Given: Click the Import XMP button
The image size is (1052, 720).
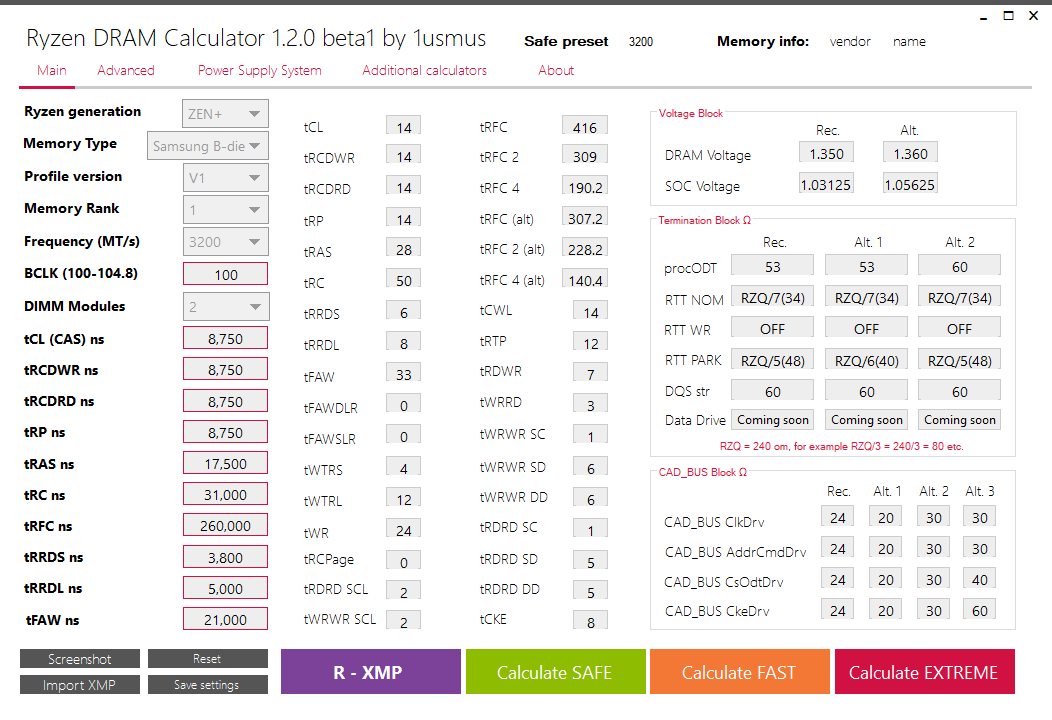Looking at the screenshot, I should point(80,684).
